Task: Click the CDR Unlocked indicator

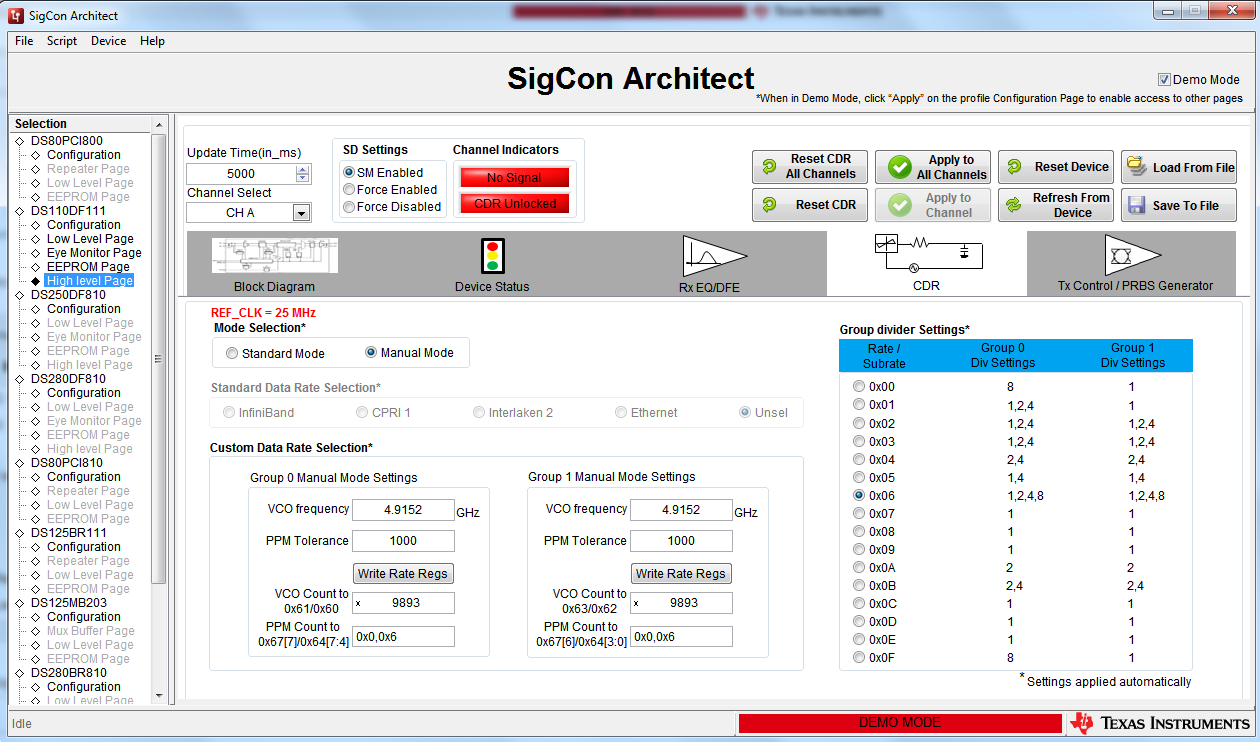Action: coord(514,204)
